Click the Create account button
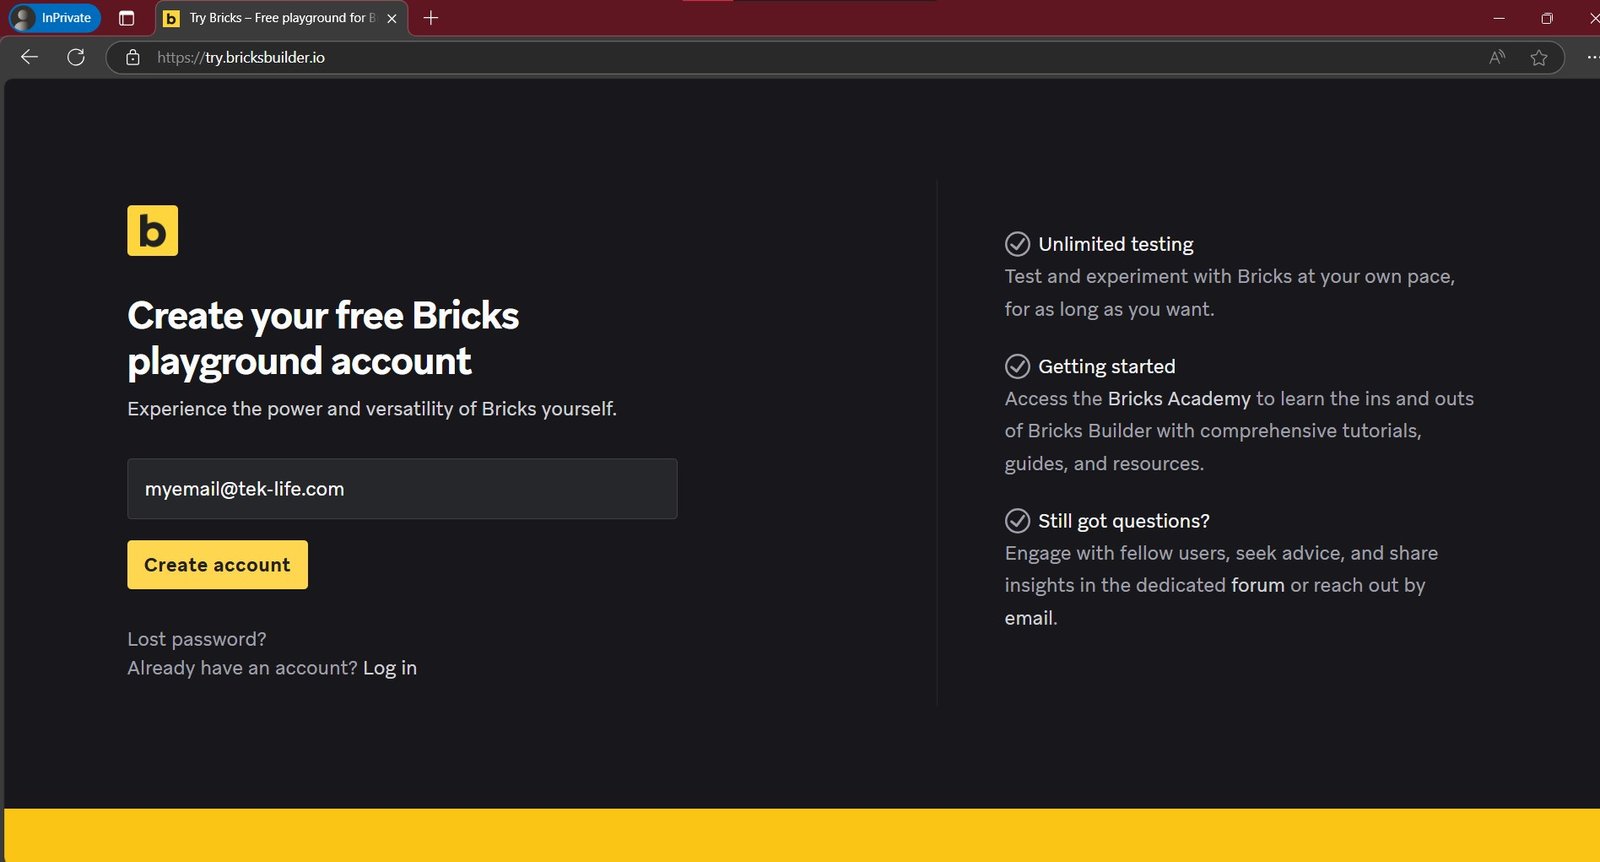Screen dimensions: 1600x862 click(x=217, y=565)
